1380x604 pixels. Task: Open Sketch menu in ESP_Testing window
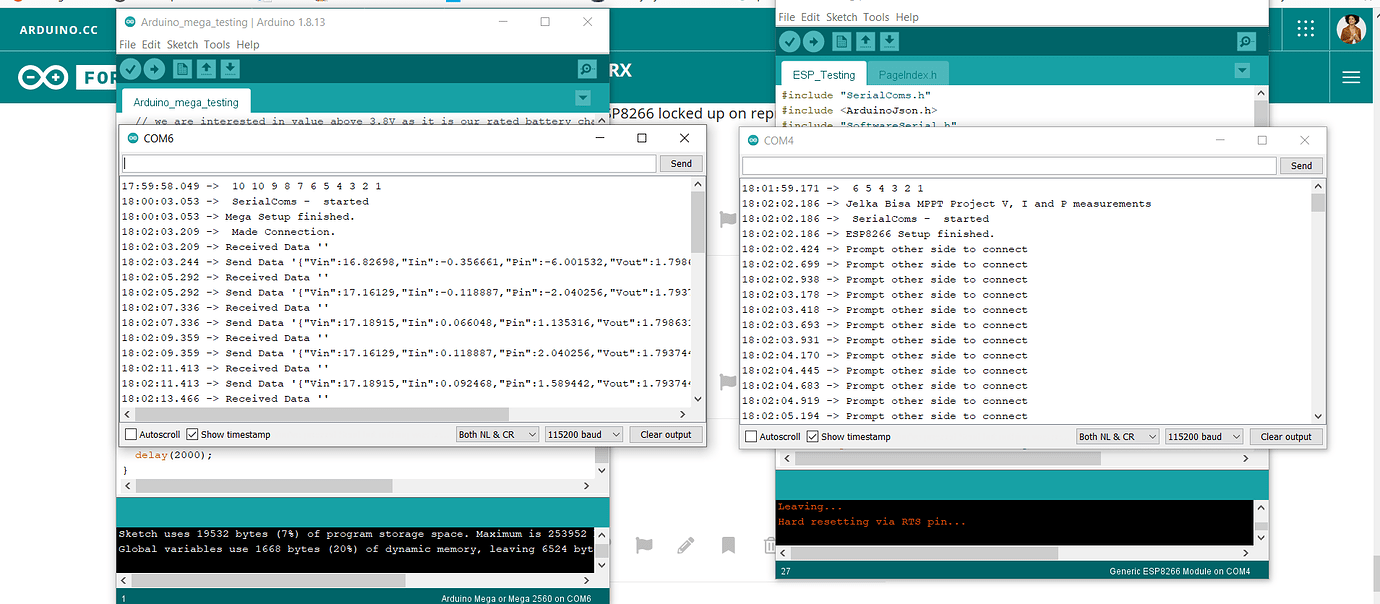(842, 17)
